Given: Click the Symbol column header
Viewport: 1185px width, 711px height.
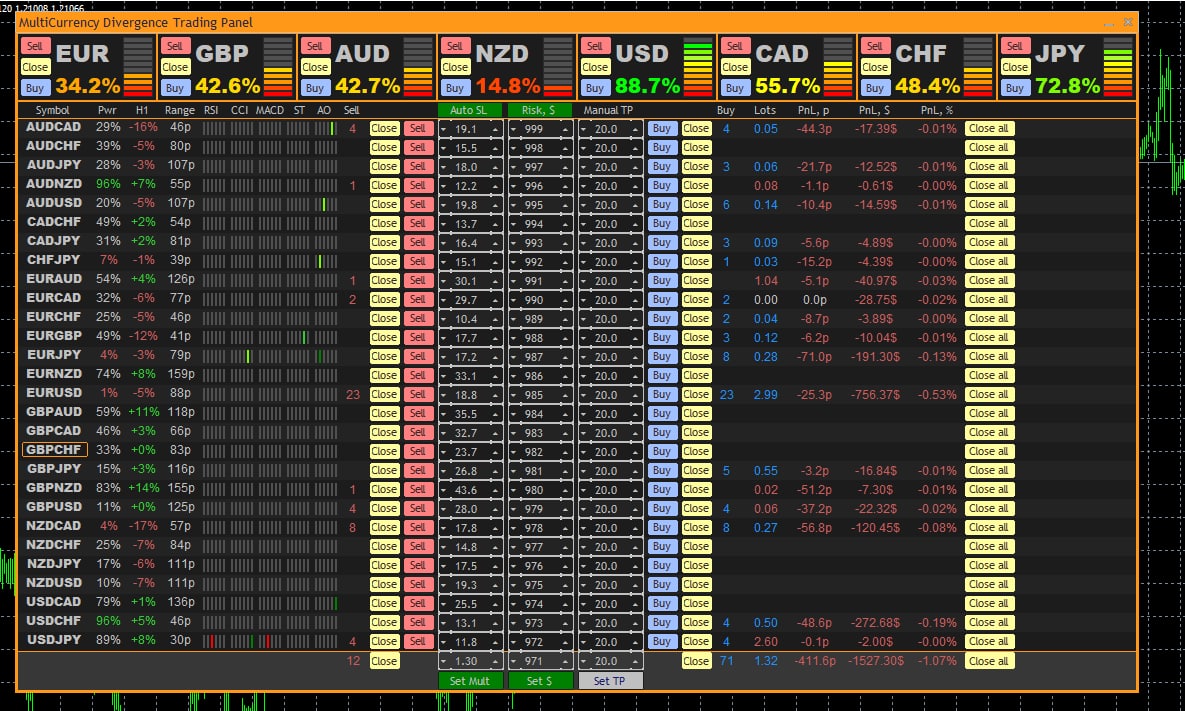Looking at the screenshot, I should 52,110.
